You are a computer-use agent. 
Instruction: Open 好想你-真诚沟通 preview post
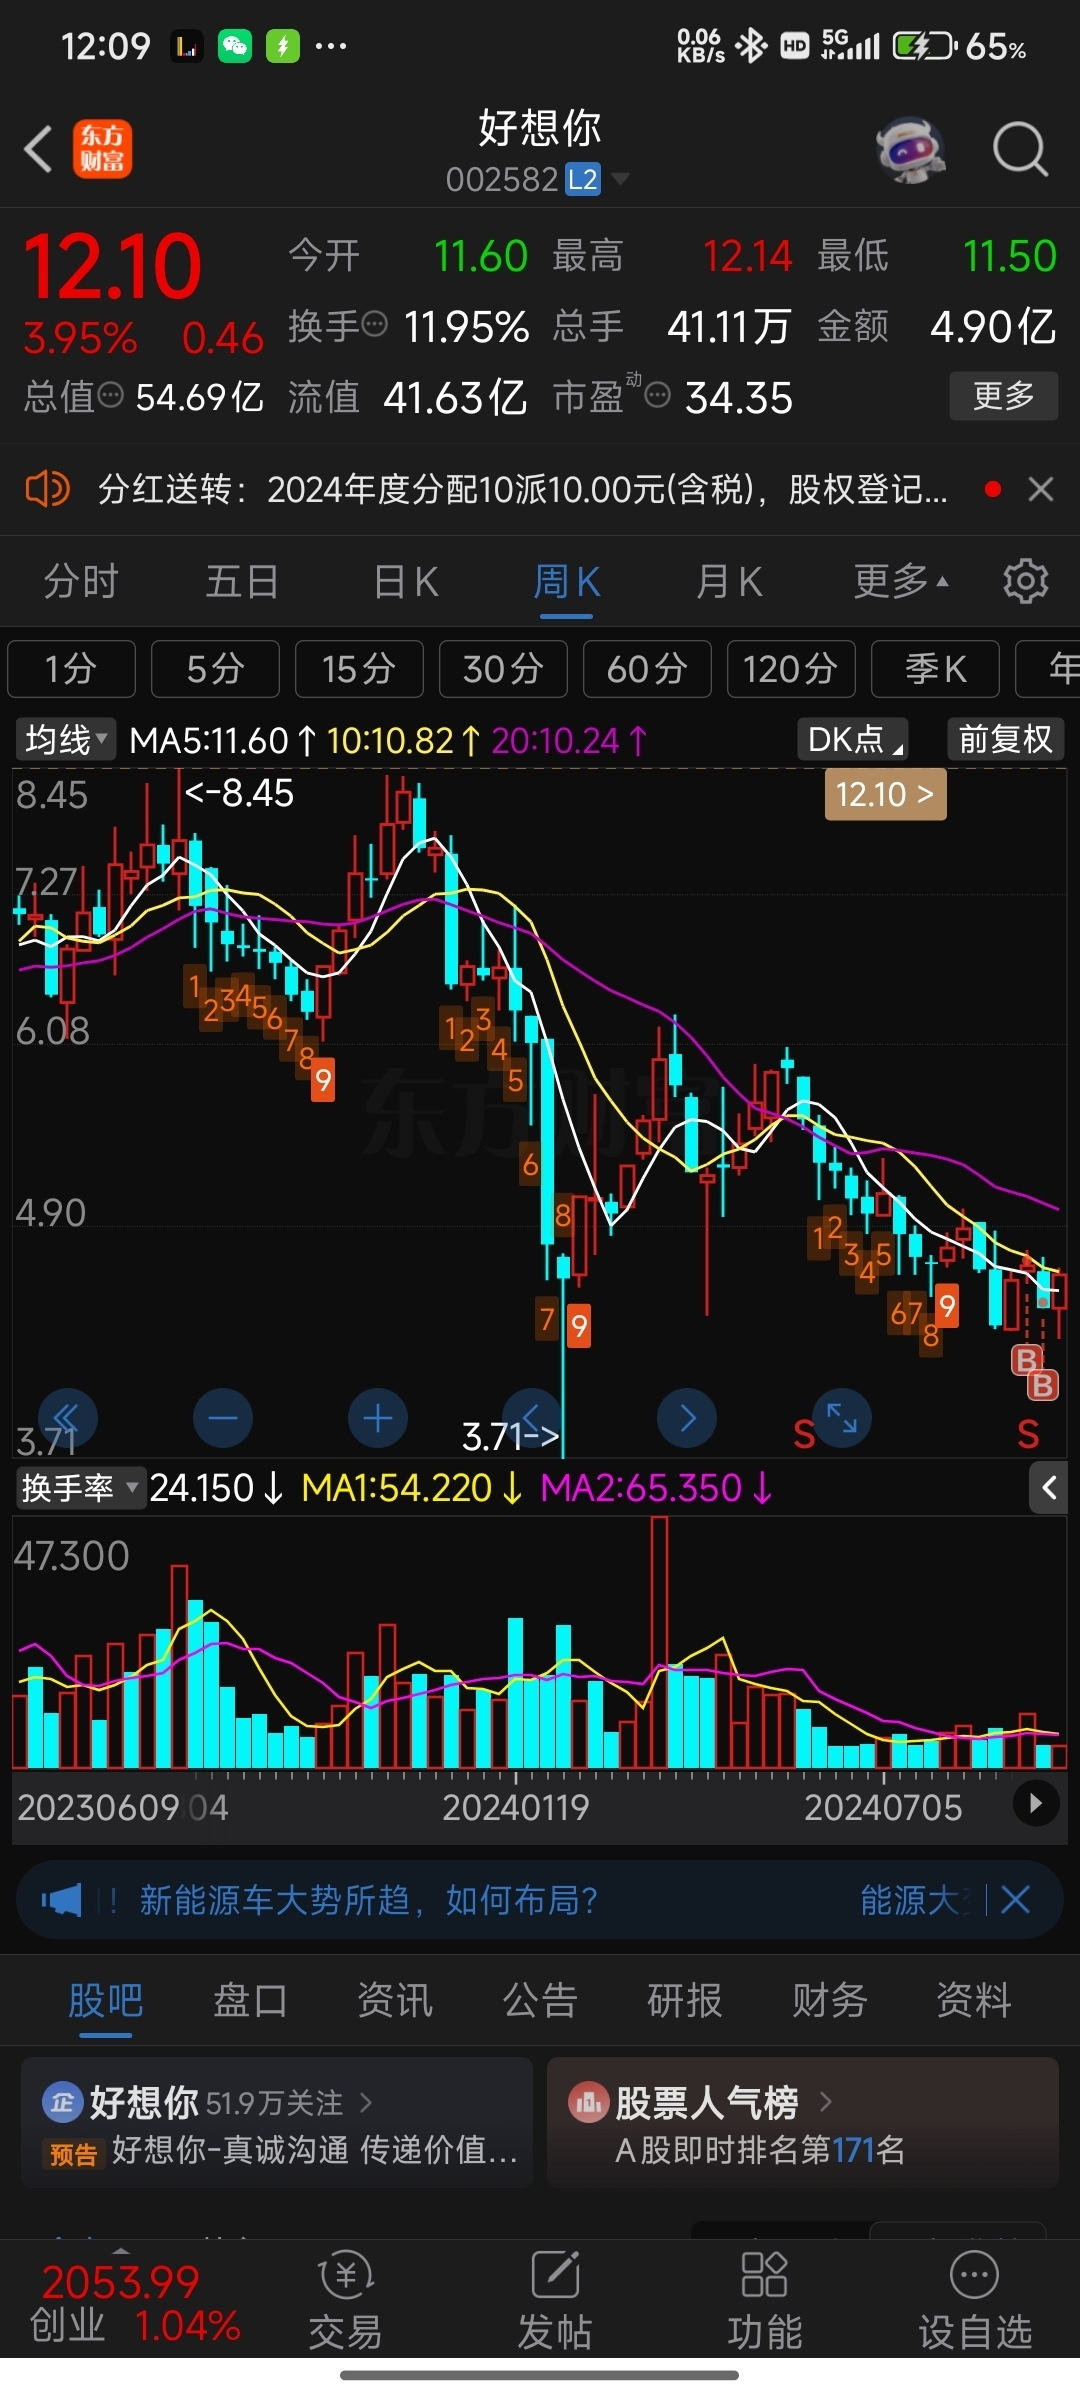pos(314,2150)
